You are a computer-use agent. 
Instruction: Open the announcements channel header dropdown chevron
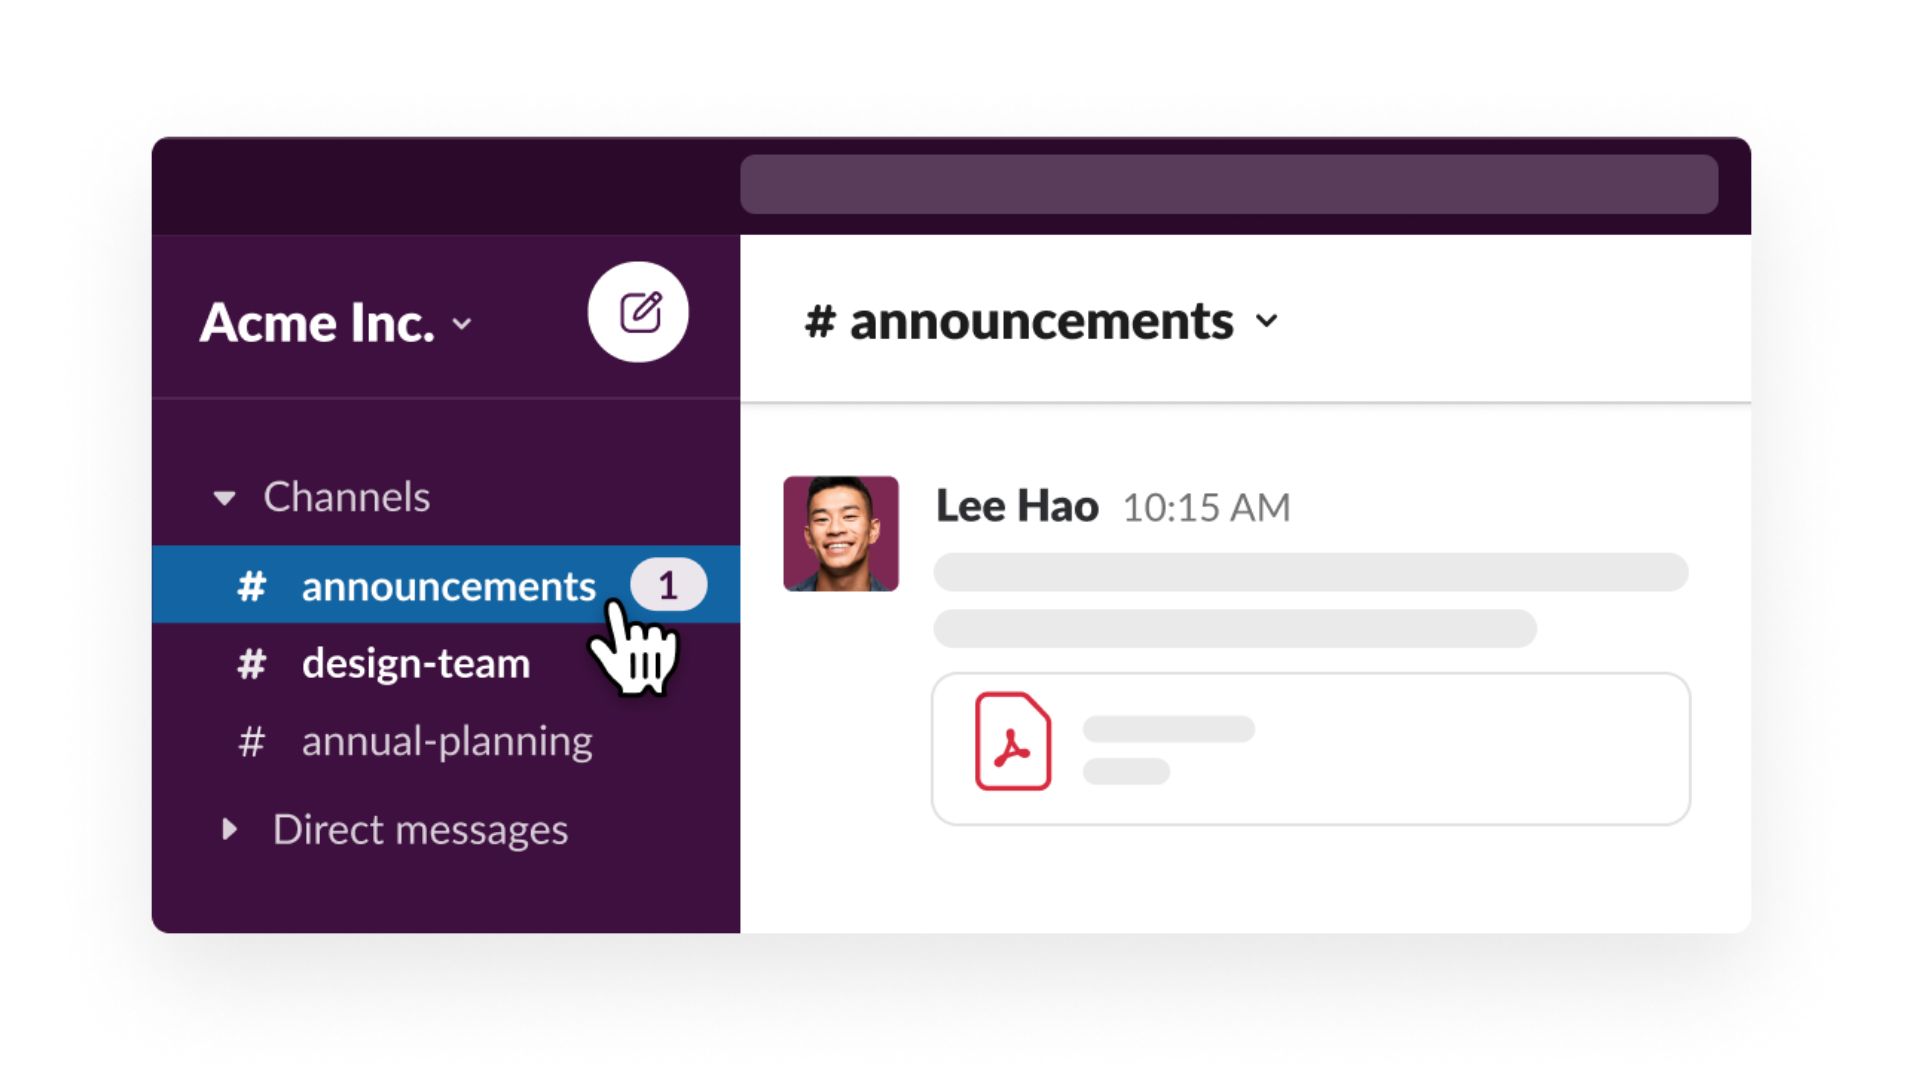tap(1267, 321)
